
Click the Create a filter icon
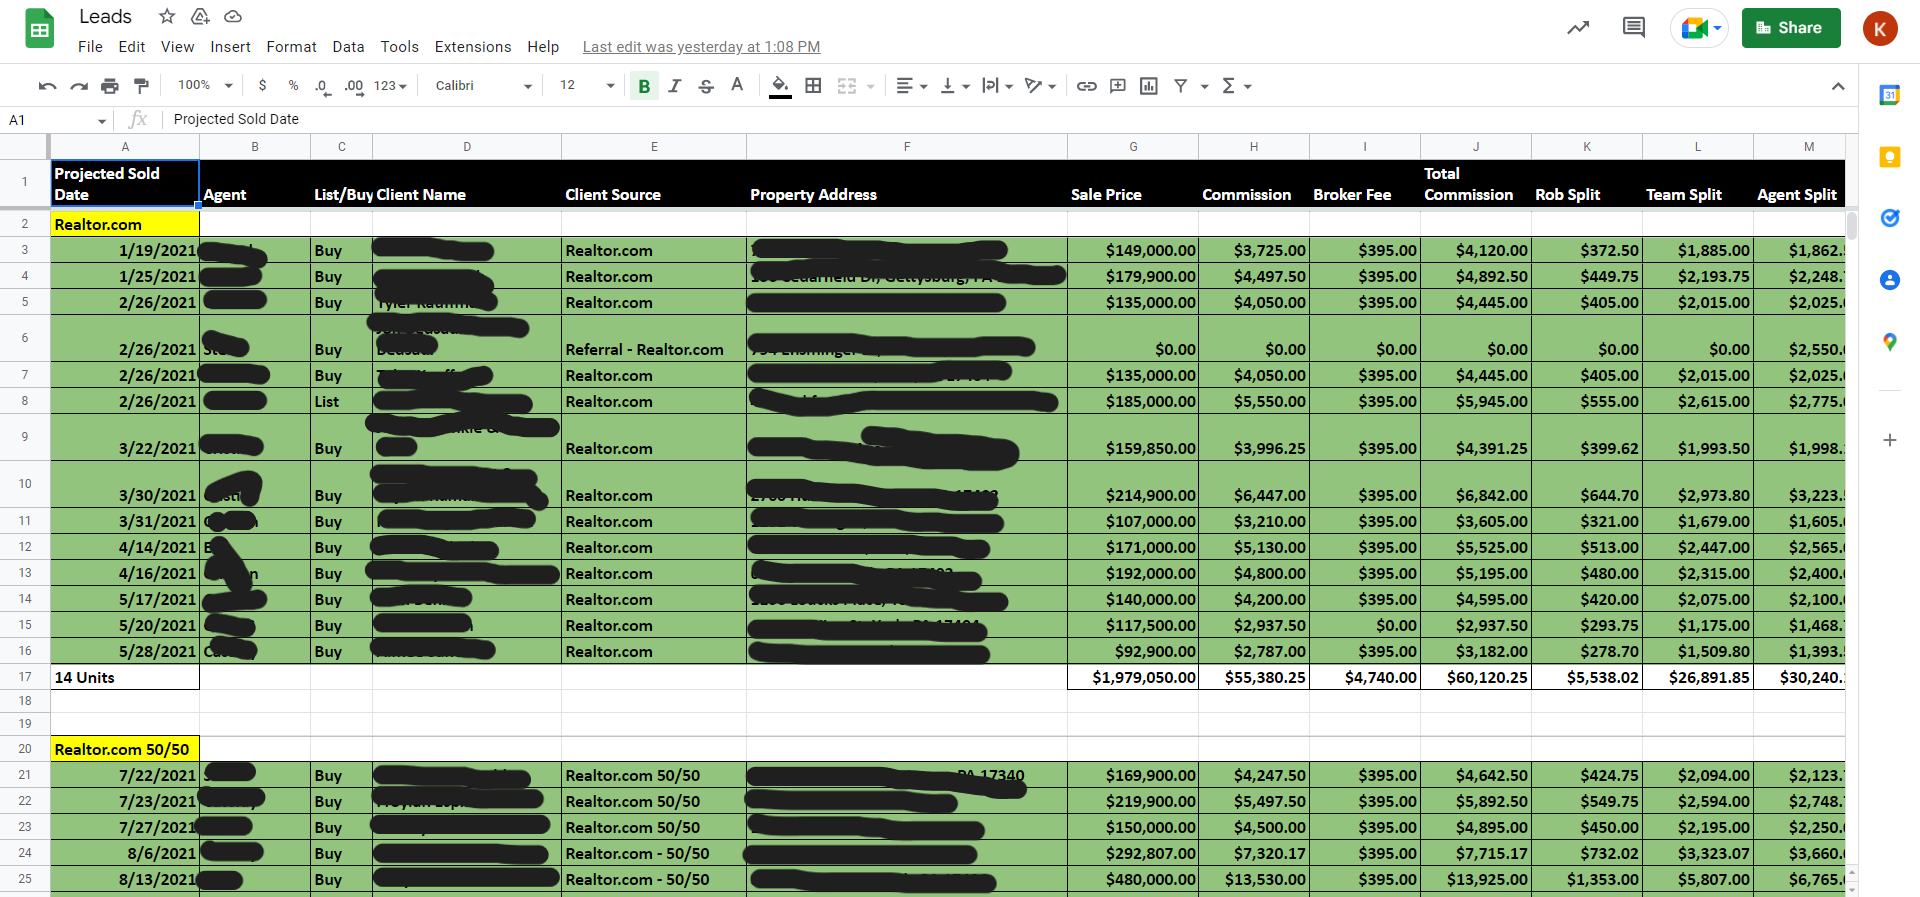[x=1181, y=86]
